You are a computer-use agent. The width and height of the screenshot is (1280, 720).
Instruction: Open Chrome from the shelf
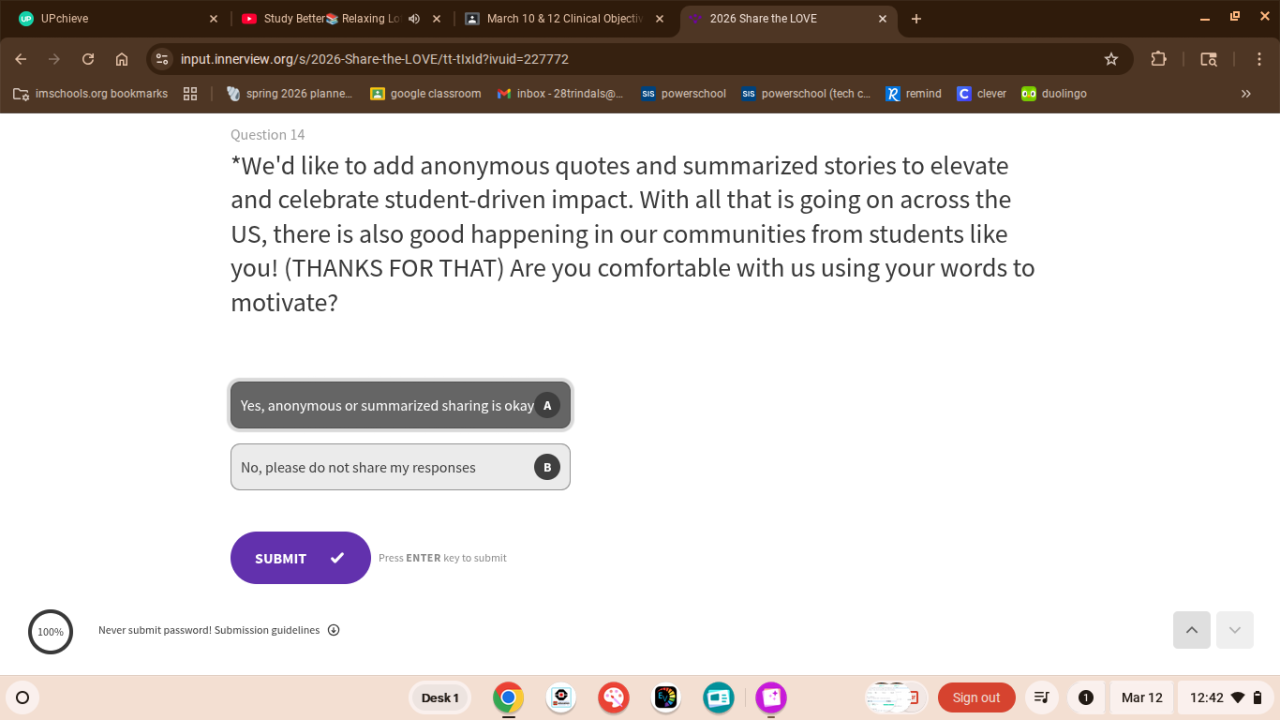pyautogui.click(x=508, y=698)
